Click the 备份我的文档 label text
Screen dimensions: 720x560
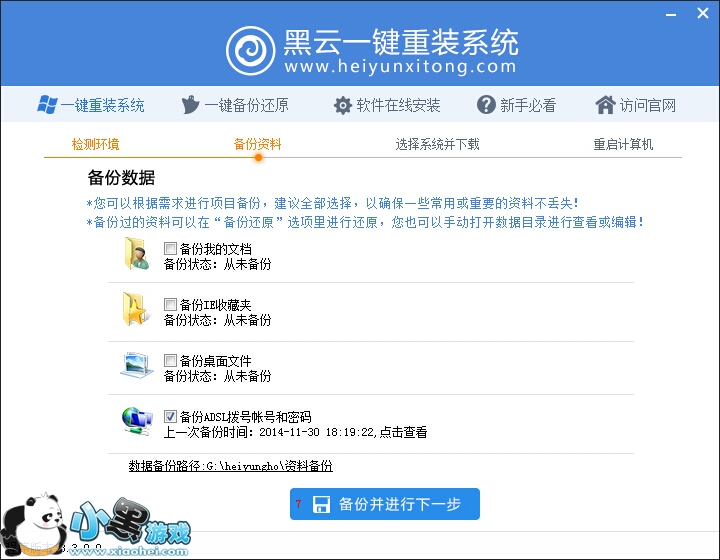point(215,249)
